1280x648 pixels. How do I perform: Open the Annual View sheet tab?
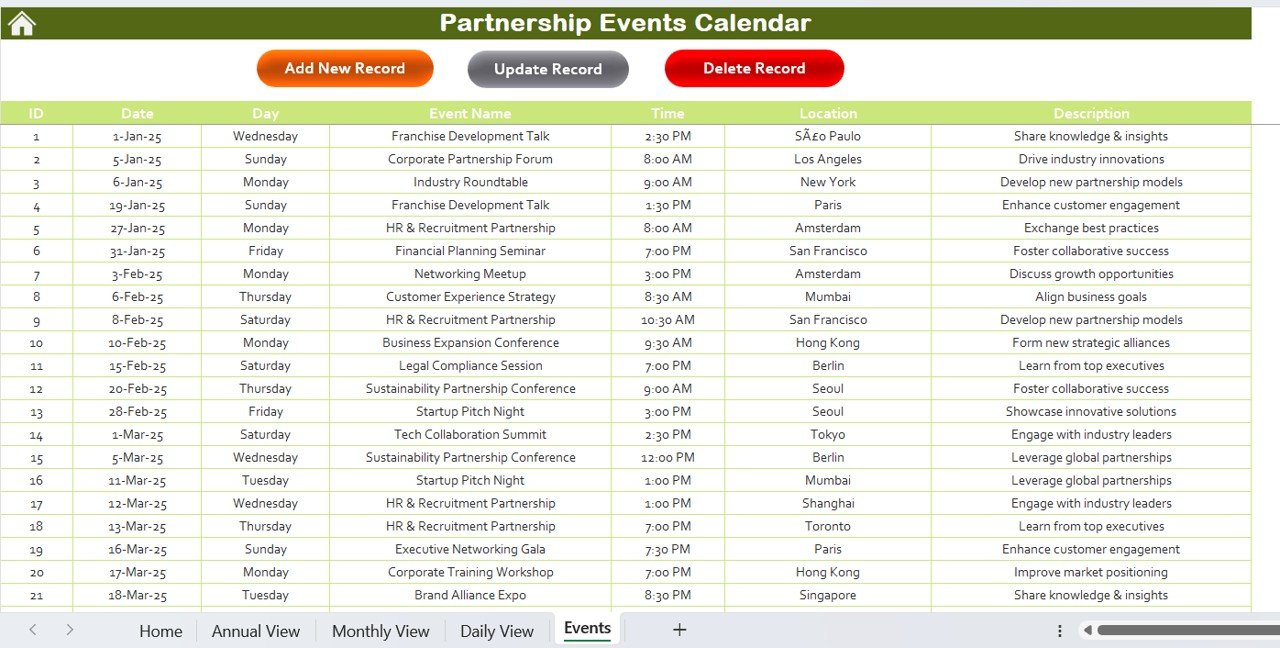[x=256, y=631]
